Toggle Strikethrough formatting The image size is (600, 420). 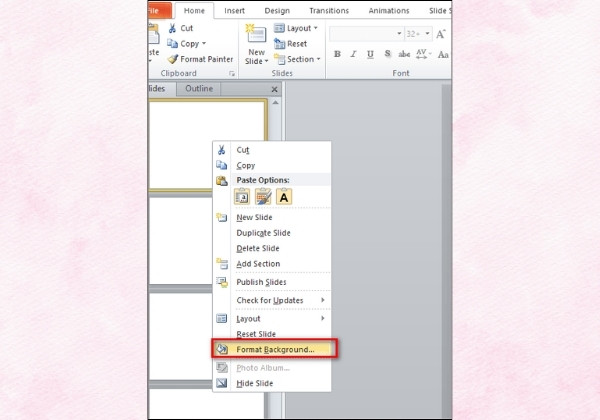pyautogui.click(x=404, y=54)
